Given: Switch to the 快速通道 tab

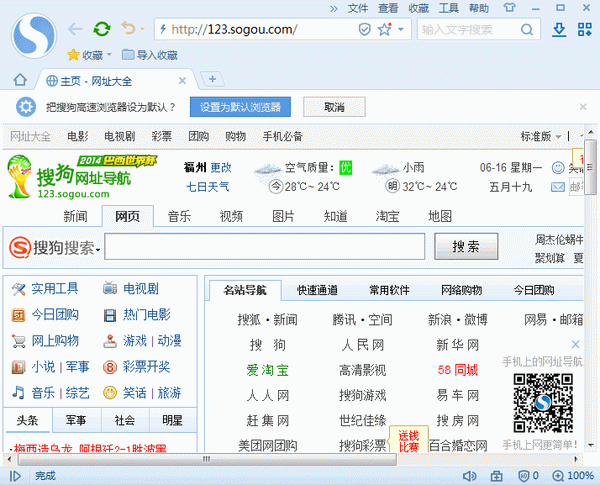Looking at the screenshot, I should pos(317,291).
